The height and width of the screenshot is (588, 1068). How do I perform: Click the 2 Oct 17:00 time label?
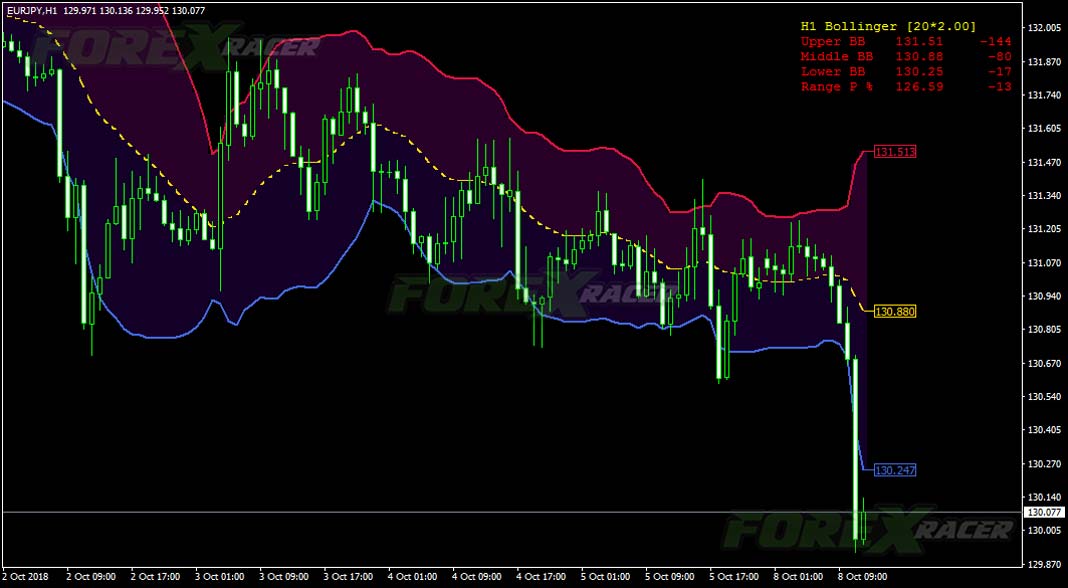(155, 576)
